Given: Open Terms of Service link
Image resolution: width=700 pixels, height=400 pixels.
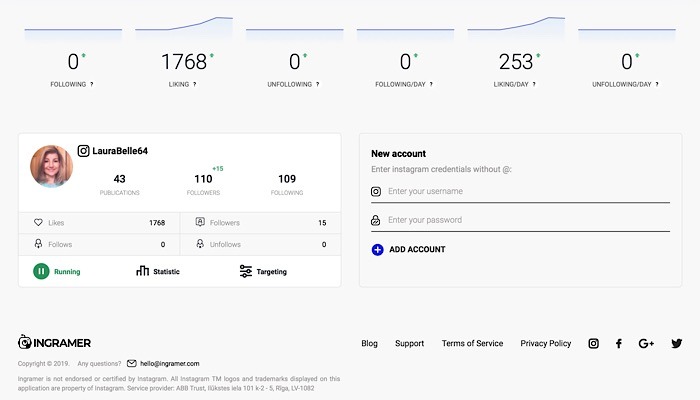Looking at the screenshot, I should click(472, 343).
